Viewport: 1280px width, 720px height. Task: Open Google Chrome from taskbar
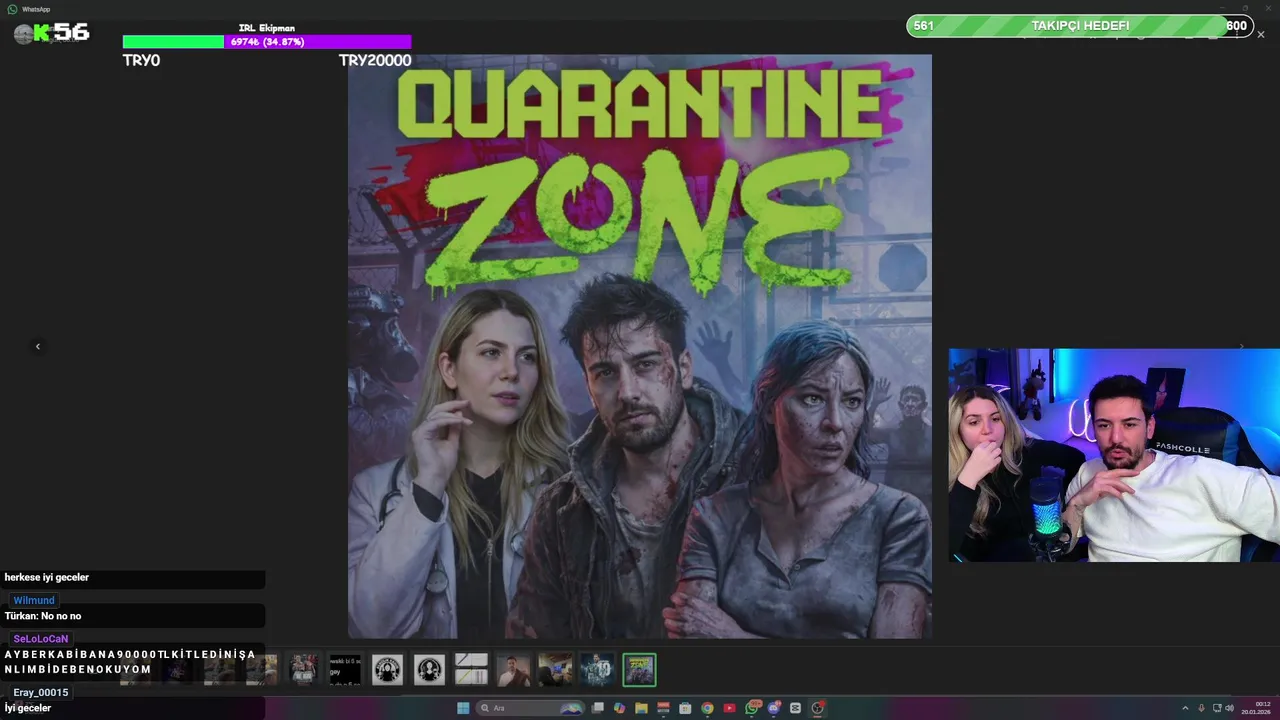(x=707, y=708)
